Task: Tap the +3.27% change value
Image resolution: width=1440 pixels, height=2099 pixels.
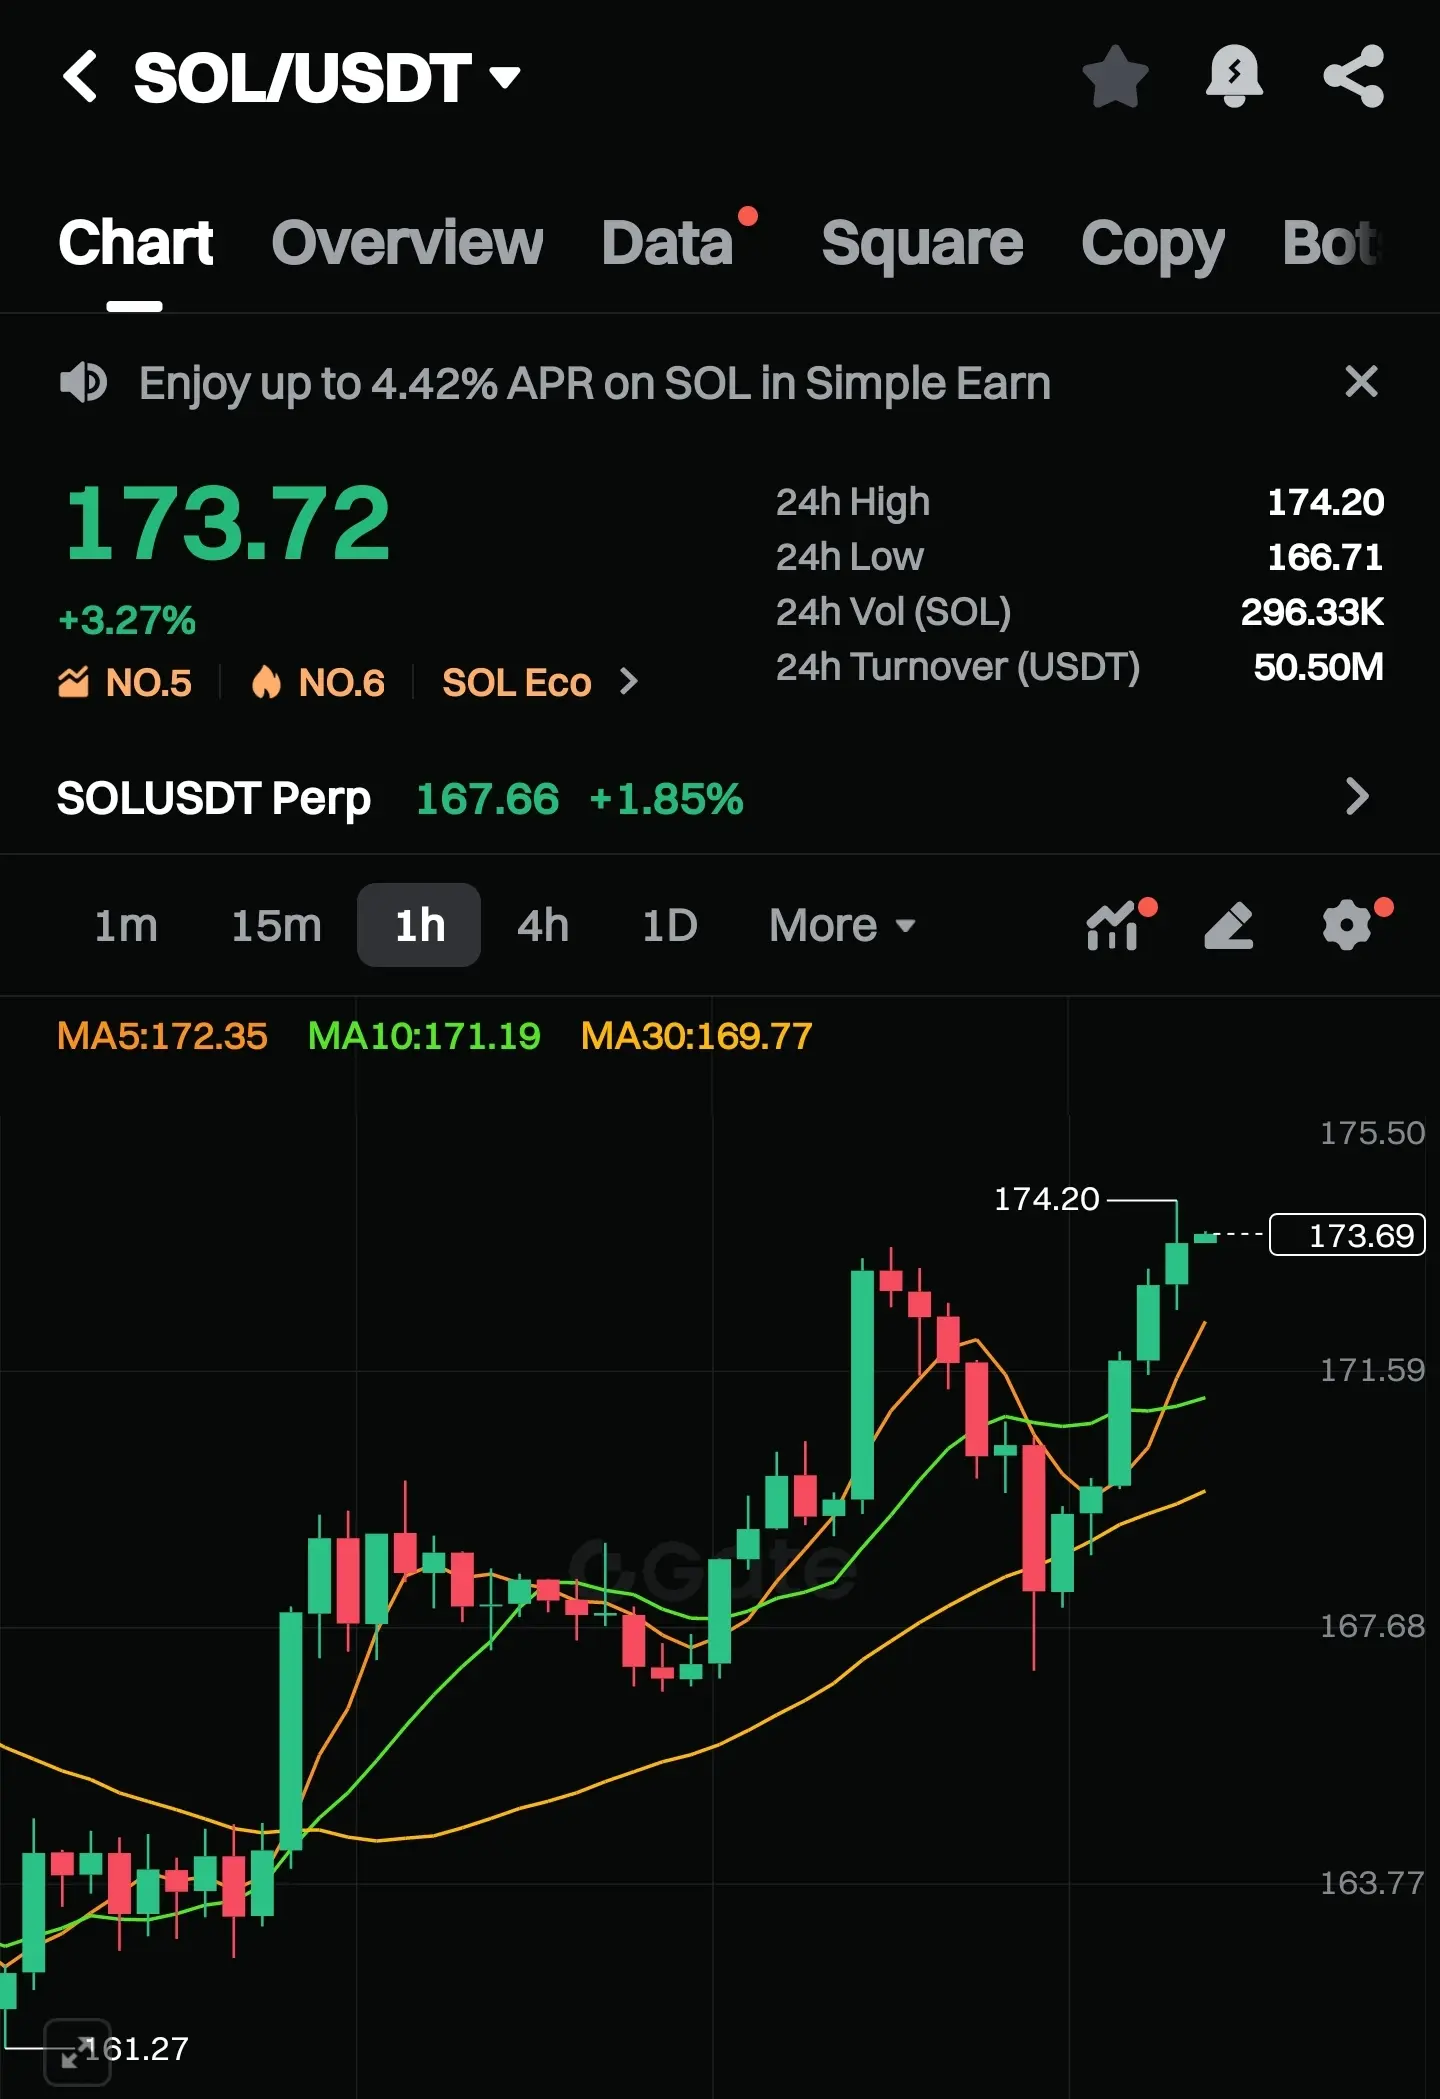Action: click(127, 620)
